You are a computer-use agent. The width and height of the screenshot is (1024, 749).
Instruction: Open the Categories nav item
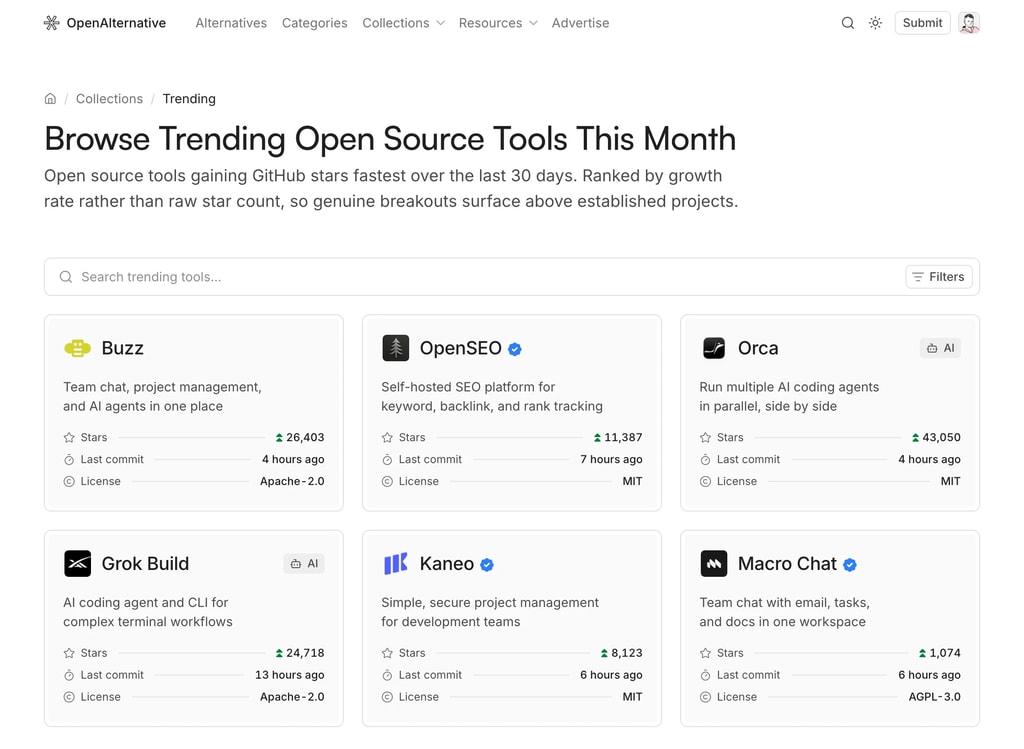point(315,23)
